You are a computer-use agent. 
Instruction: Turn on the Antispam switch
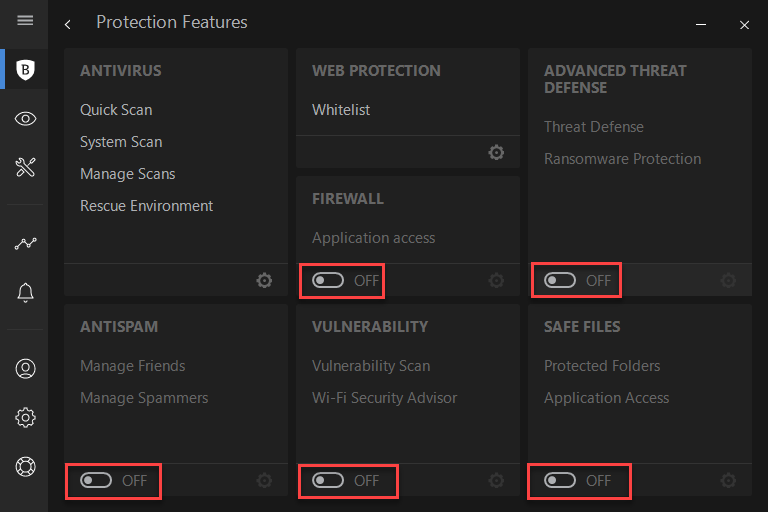click(x=96, y=481)
